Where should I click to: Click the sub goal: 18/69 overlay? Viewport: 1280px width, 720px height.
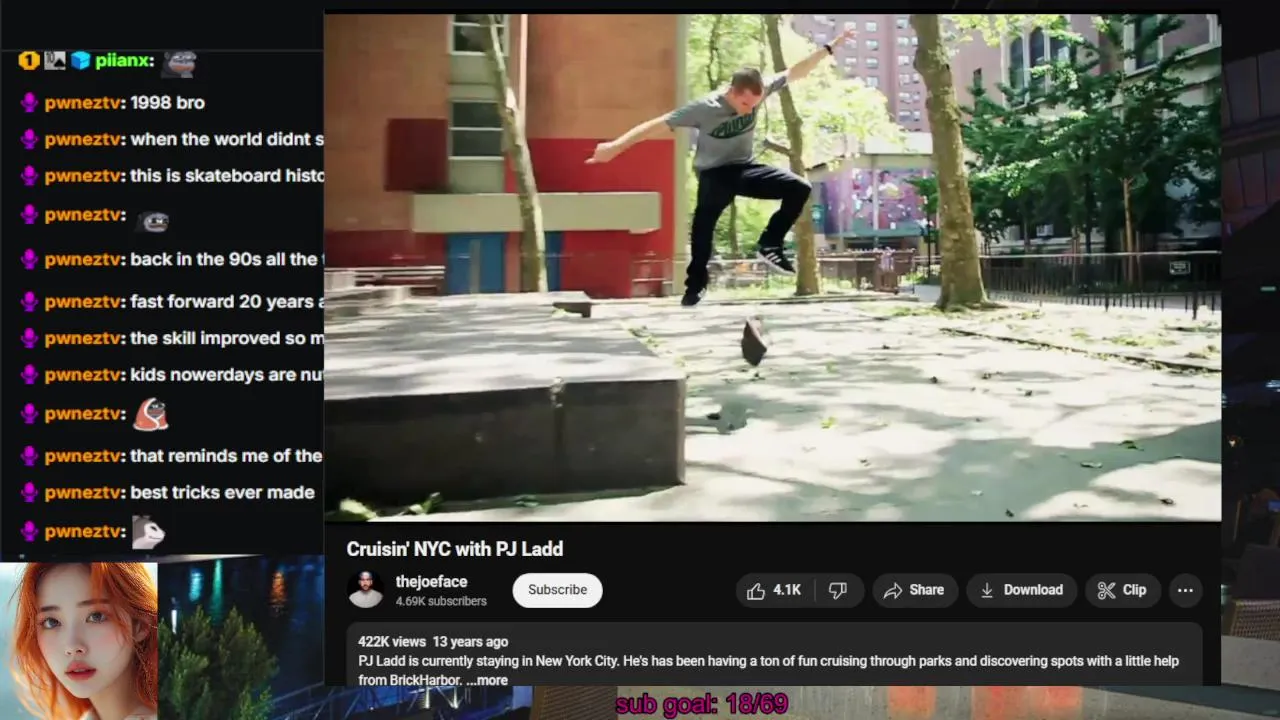(702, 704)
